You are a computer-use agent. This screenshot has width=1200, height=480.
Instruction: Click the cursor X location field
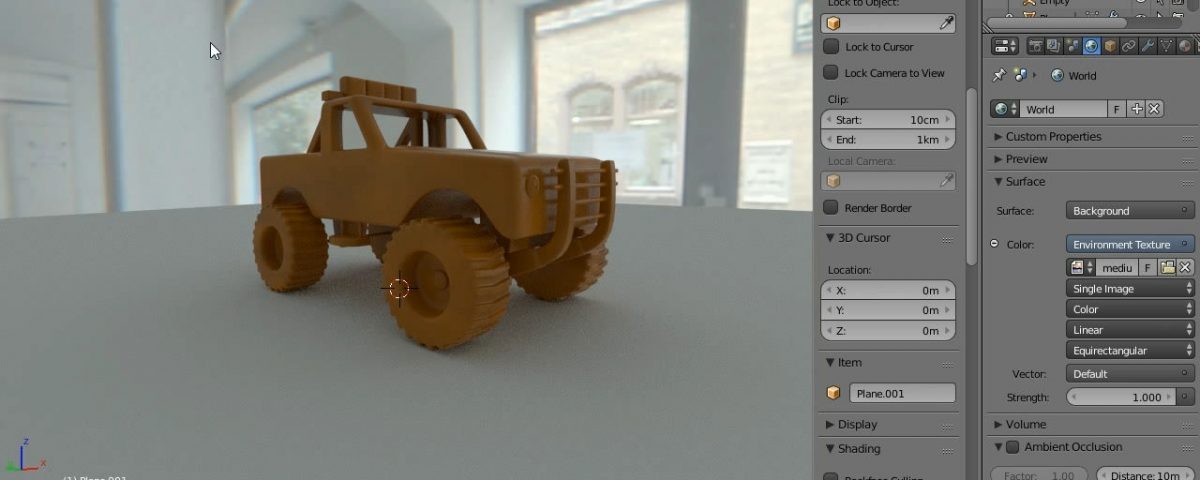888,290
